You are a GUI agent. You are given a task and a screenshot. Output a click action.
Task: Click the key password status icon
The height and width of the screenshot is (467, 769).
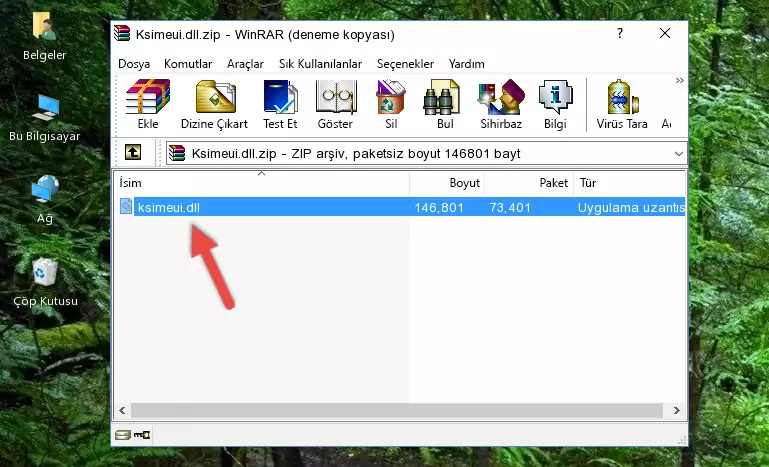pos(142,435)
